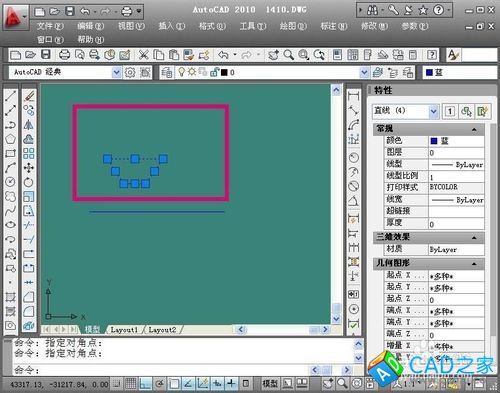Open the Layer Properties Manager icon

[x=167, y=72]
